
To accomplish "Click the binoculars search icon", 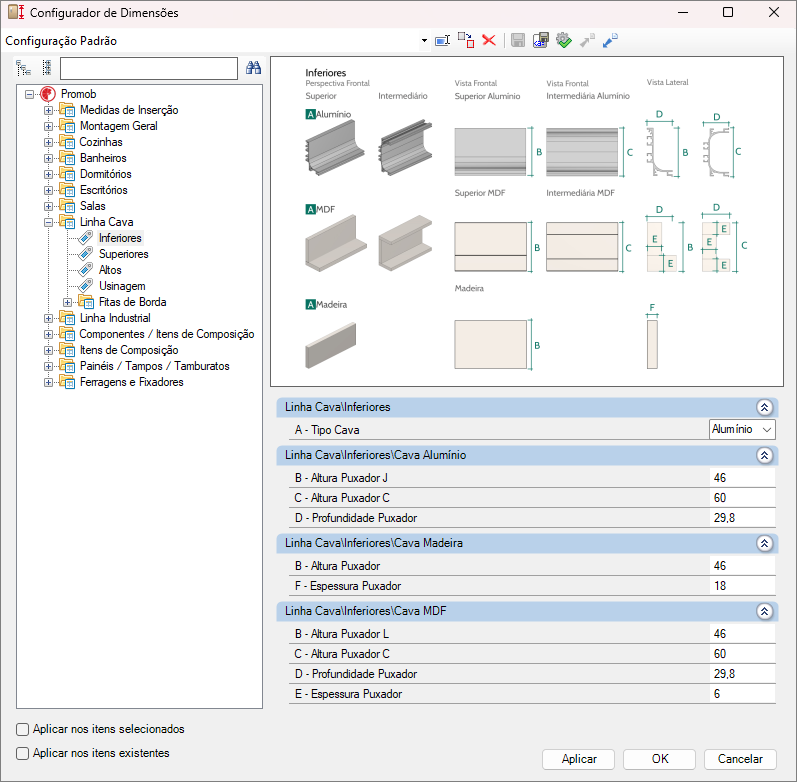I will (253, 68).
